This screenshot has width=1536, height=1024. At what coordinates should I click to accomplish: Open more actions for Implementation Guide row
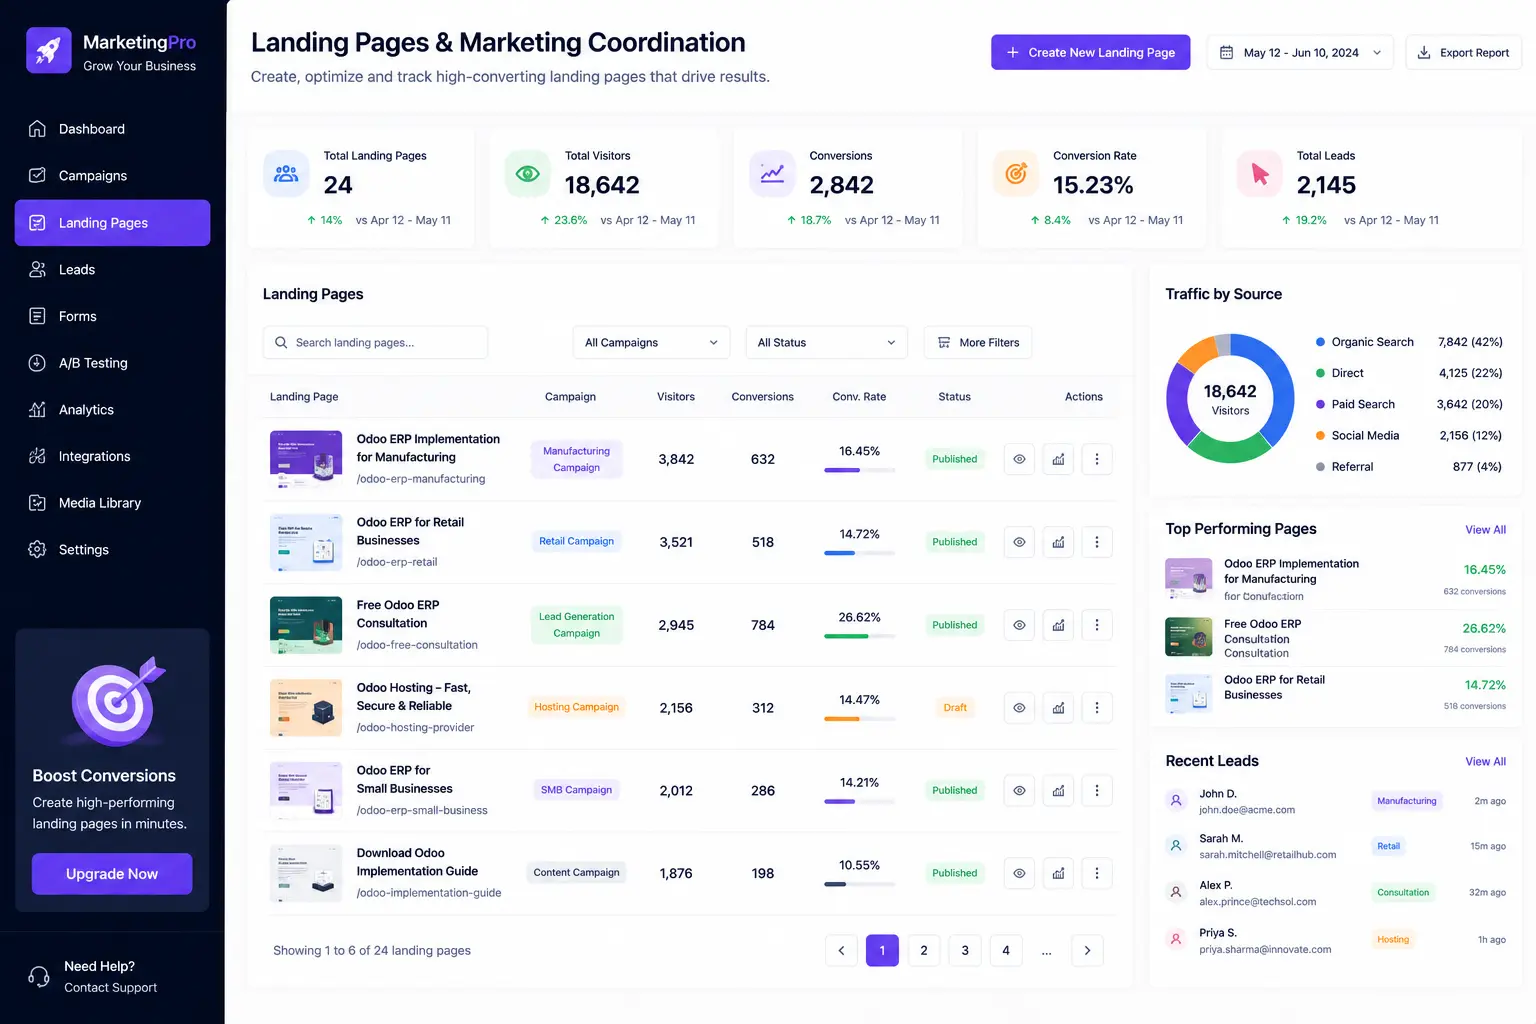(1097, 873)
